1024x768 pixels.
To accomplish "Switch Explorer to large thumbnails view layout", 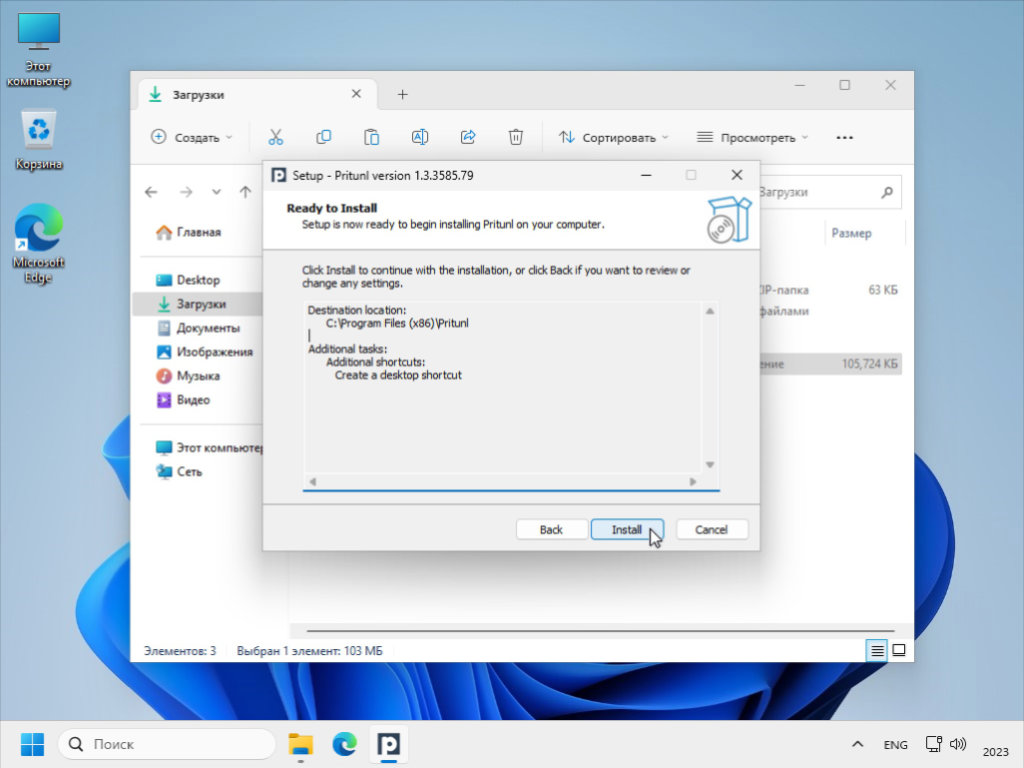I will [899, 650].
